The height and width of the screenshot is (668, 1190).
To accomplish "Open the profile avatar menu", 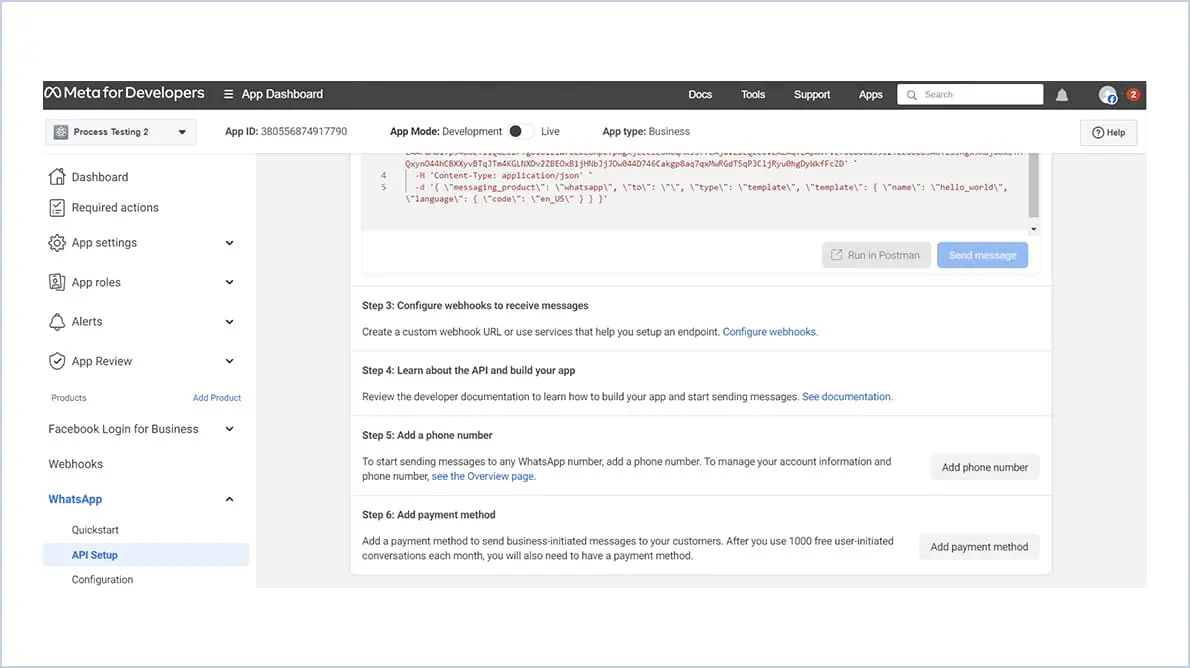I will point(1107,94).
